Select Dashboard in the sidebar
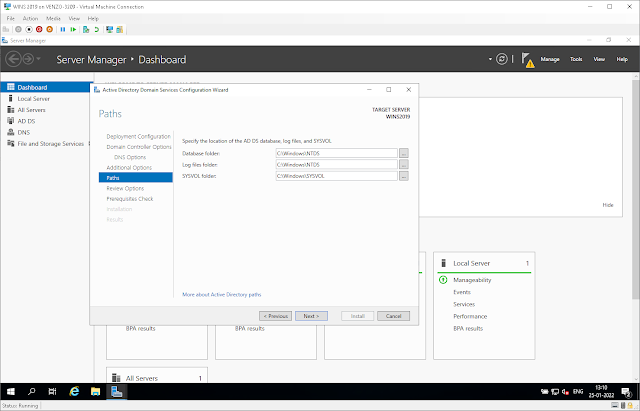 (x=47, y=87)
